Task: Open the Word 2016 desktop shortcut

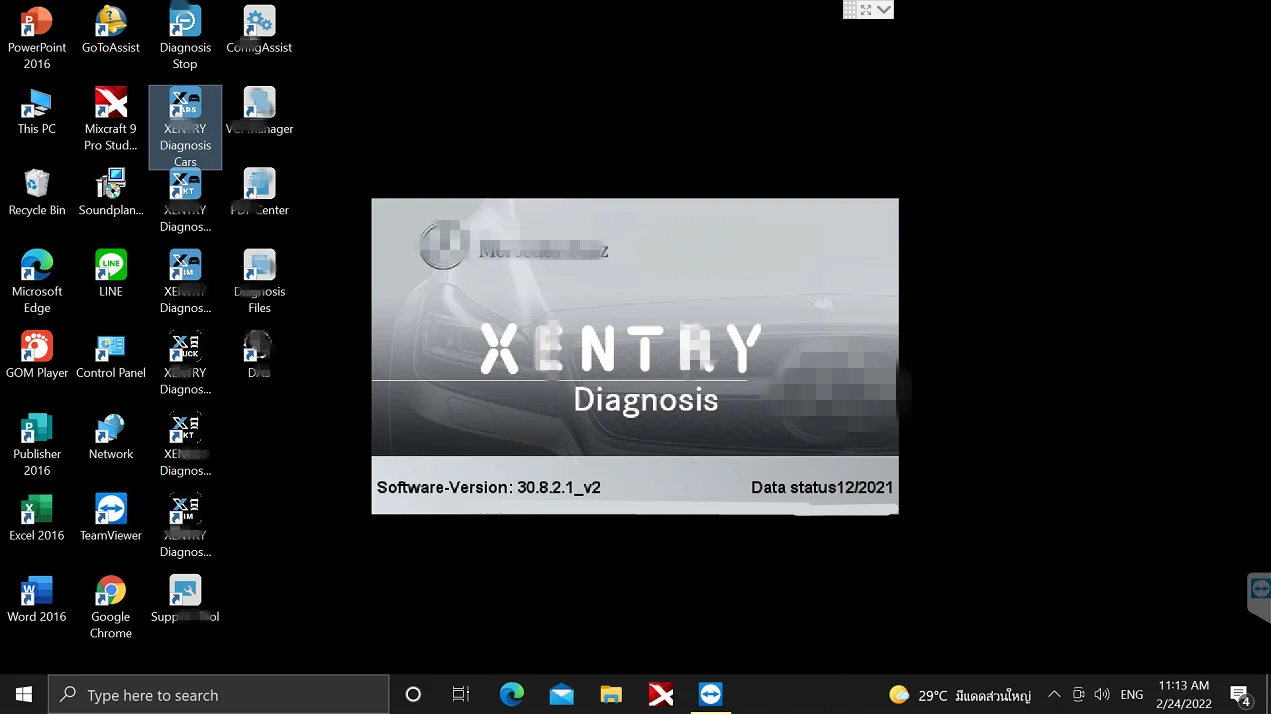Action: [x=37, y=598]
